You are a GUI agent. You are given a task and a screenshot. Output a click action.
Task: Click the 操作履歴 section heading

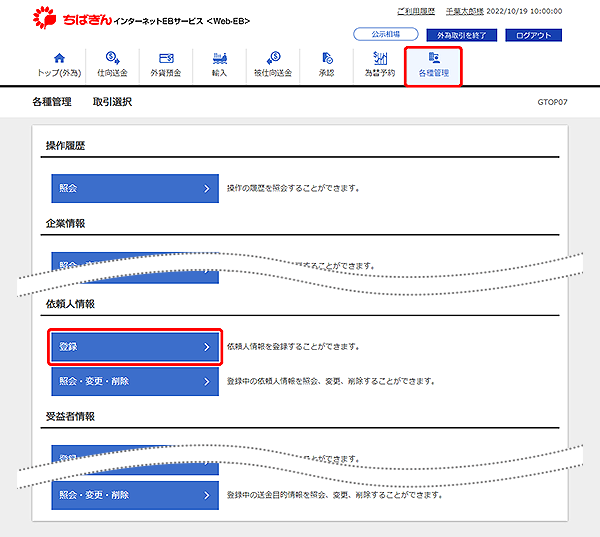[x=65, y=146]
